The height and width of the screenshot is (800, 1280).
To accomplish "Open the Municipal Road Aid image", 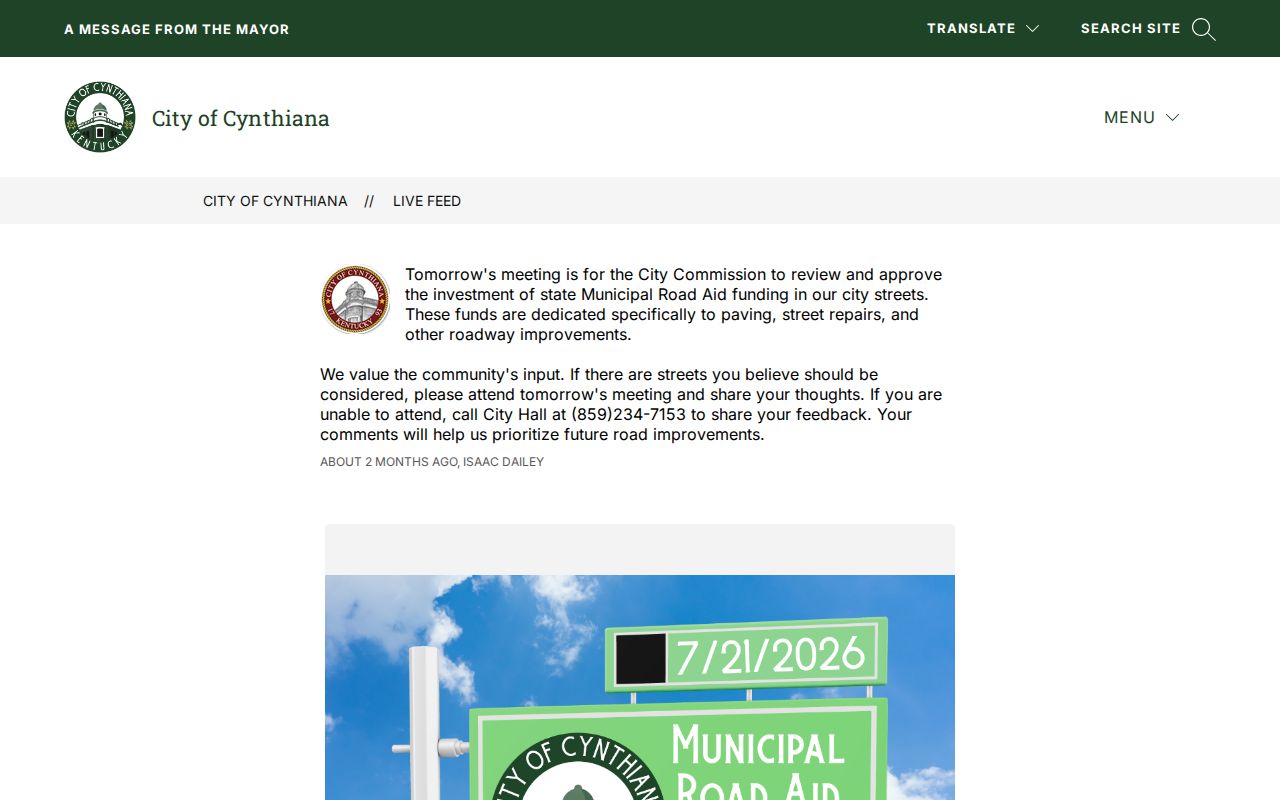I will 640,687.
